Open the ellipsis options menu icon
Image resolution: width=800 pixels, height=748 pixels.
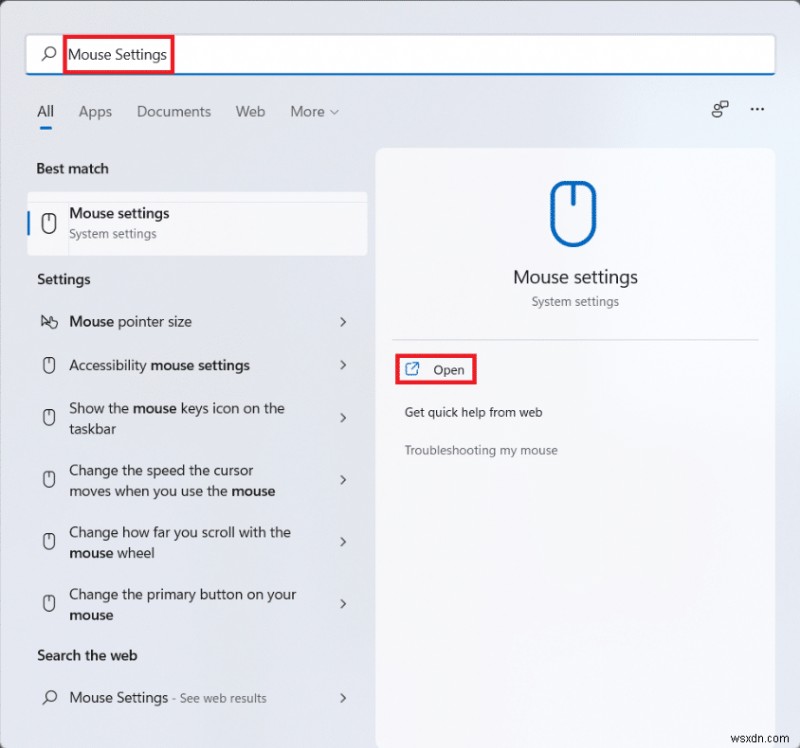(757, 110)
